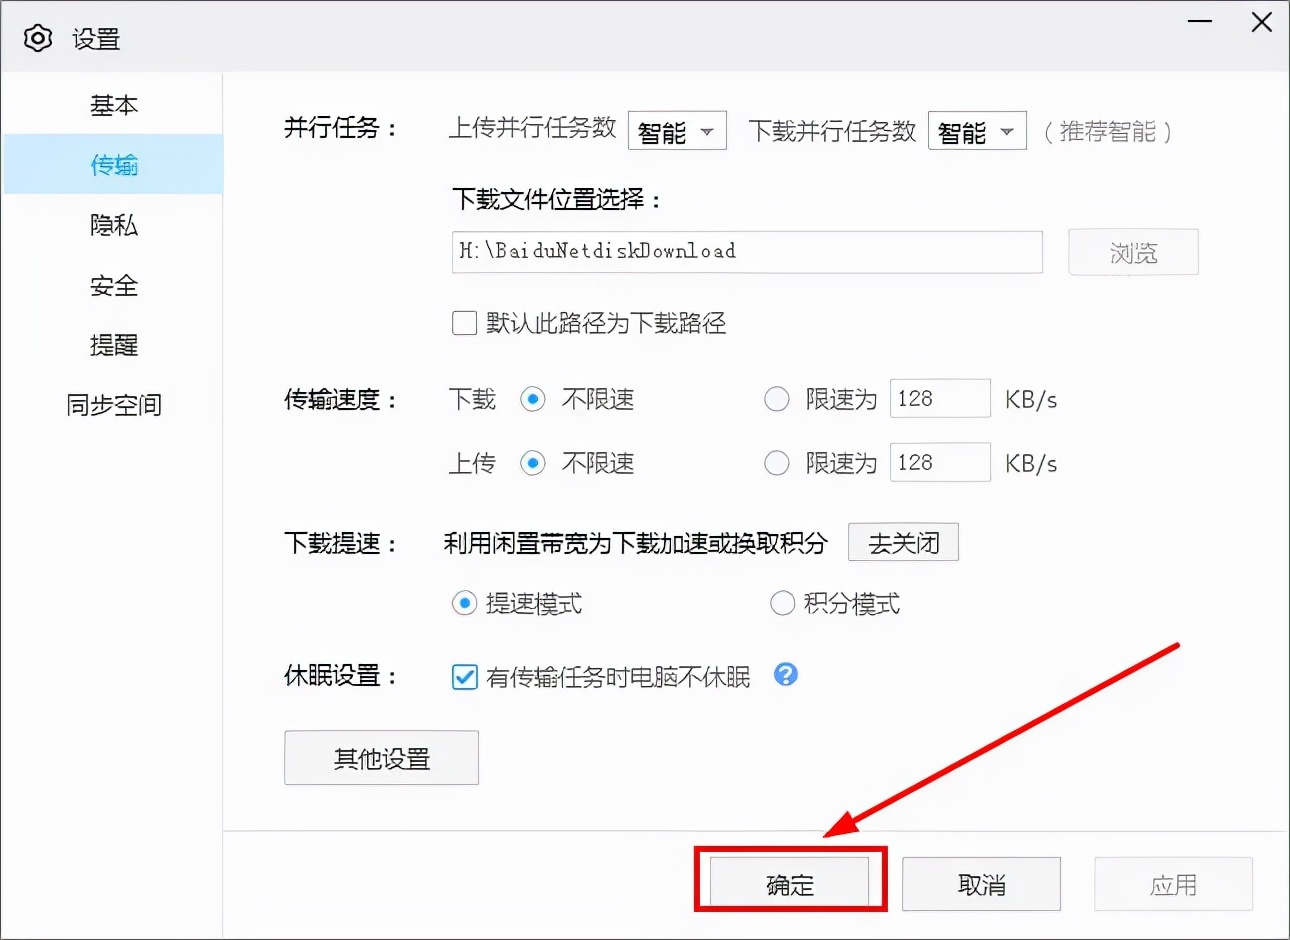The image size is (1290, 940).
Task: Open the 提醒 settings section
Action: click(x=113, y=345)
